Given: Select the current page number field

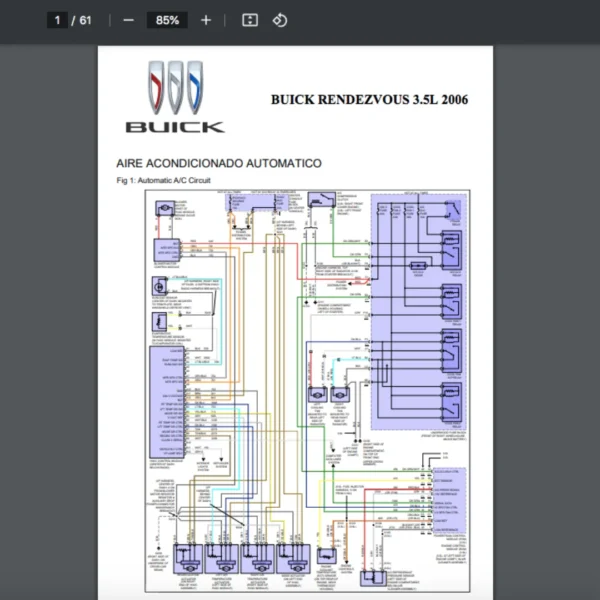Looking at the screenshot, I should 59,20.
